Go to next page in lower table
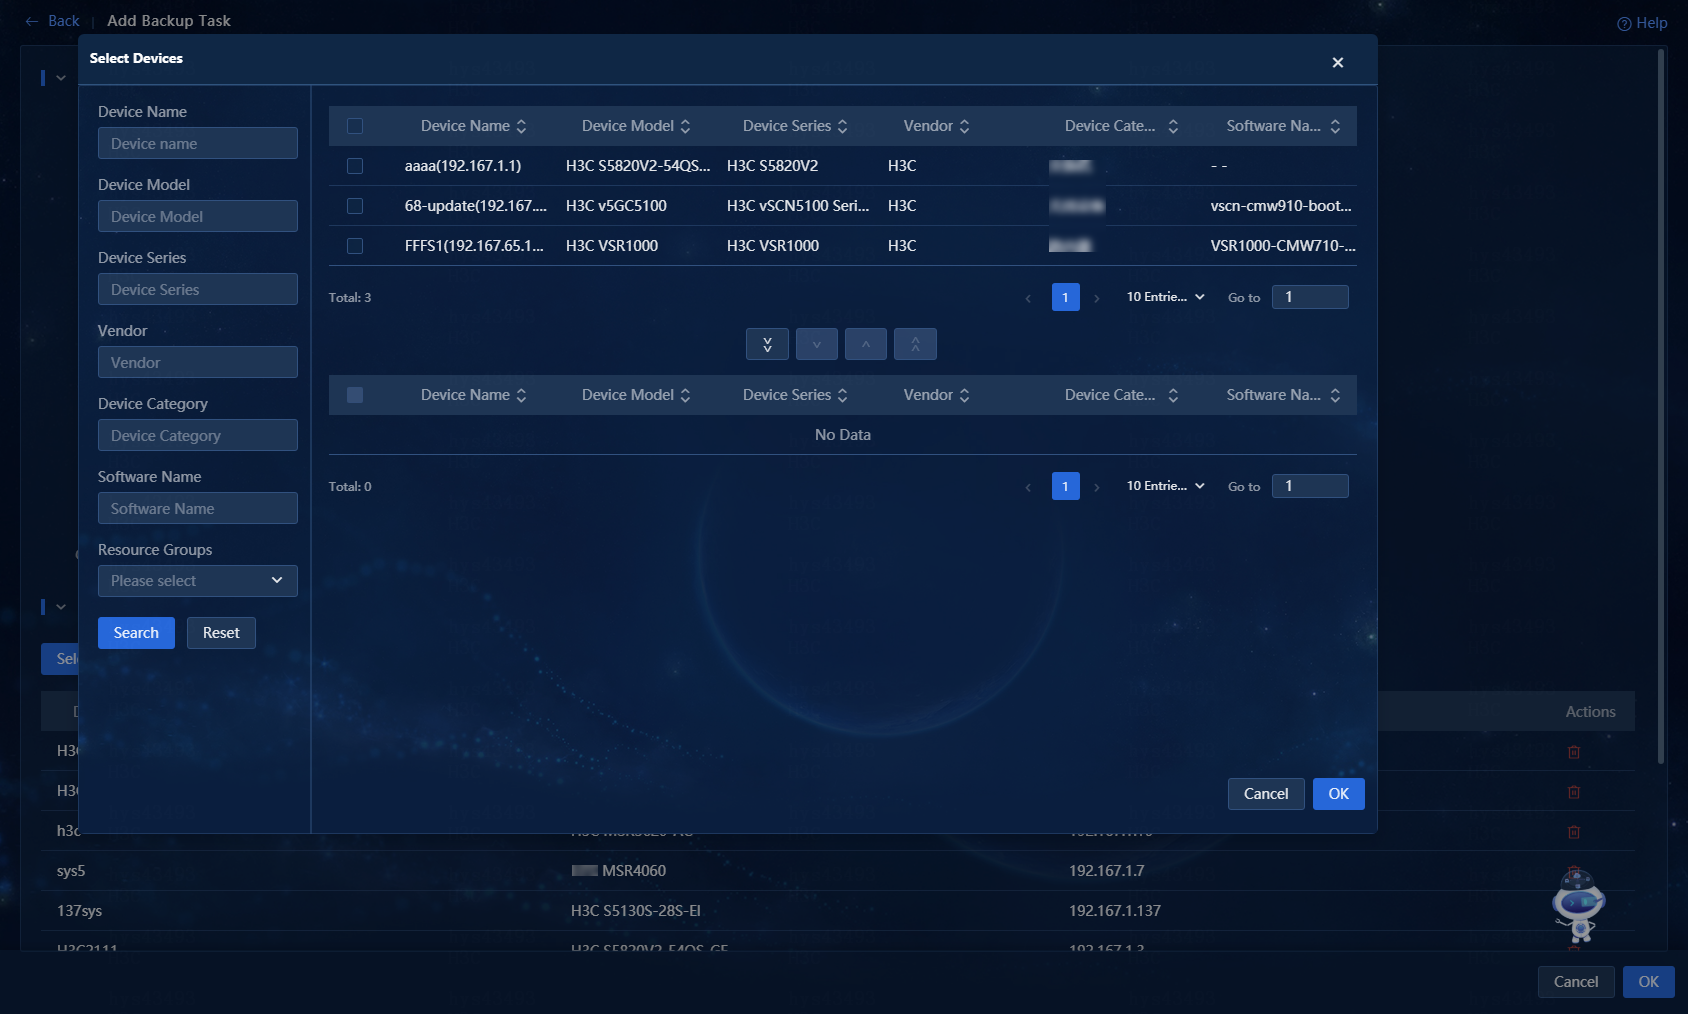 coord(1096,487)
